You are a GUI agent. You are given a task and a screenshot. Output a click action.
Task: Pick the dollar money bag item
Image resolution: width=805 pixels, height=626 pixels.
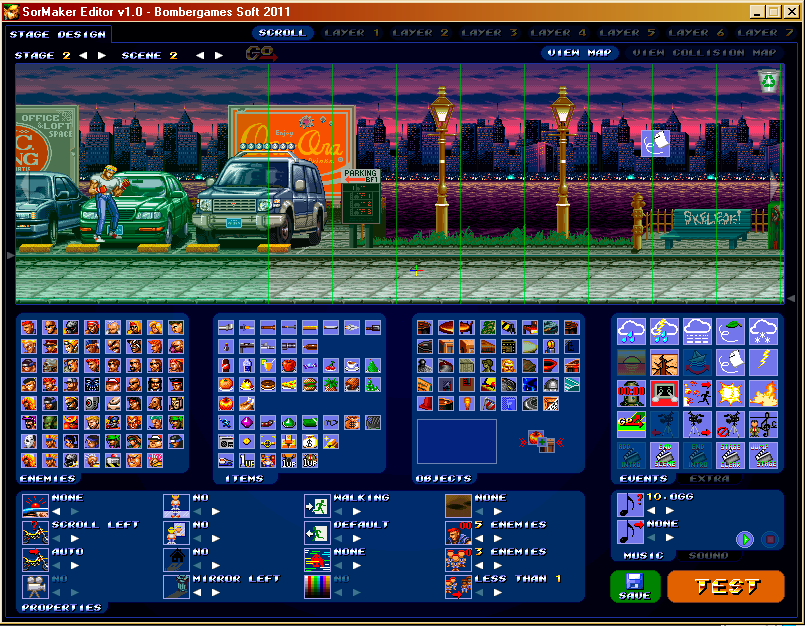(310, 441)
